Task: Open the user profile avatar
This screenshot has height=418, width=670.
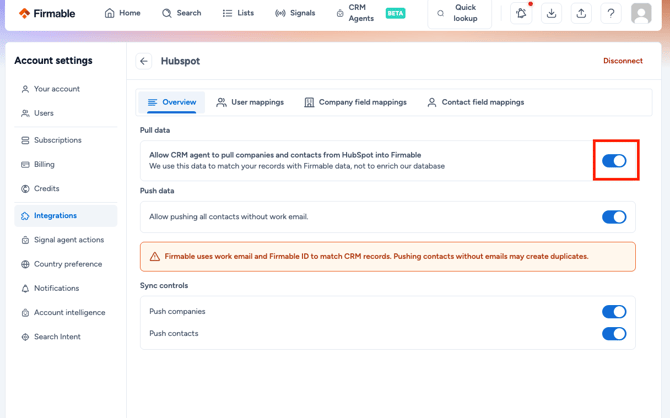Action: click(641, 13)
